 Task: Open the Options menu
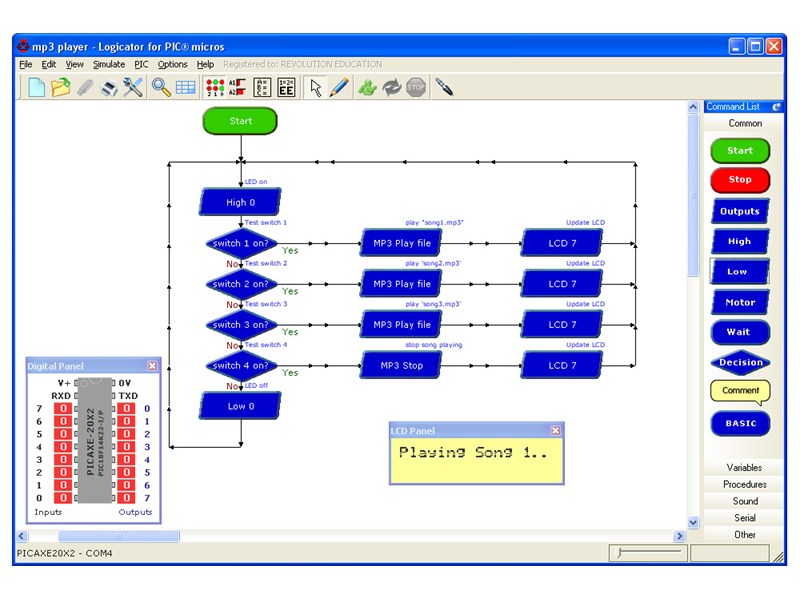click(172, 64)
